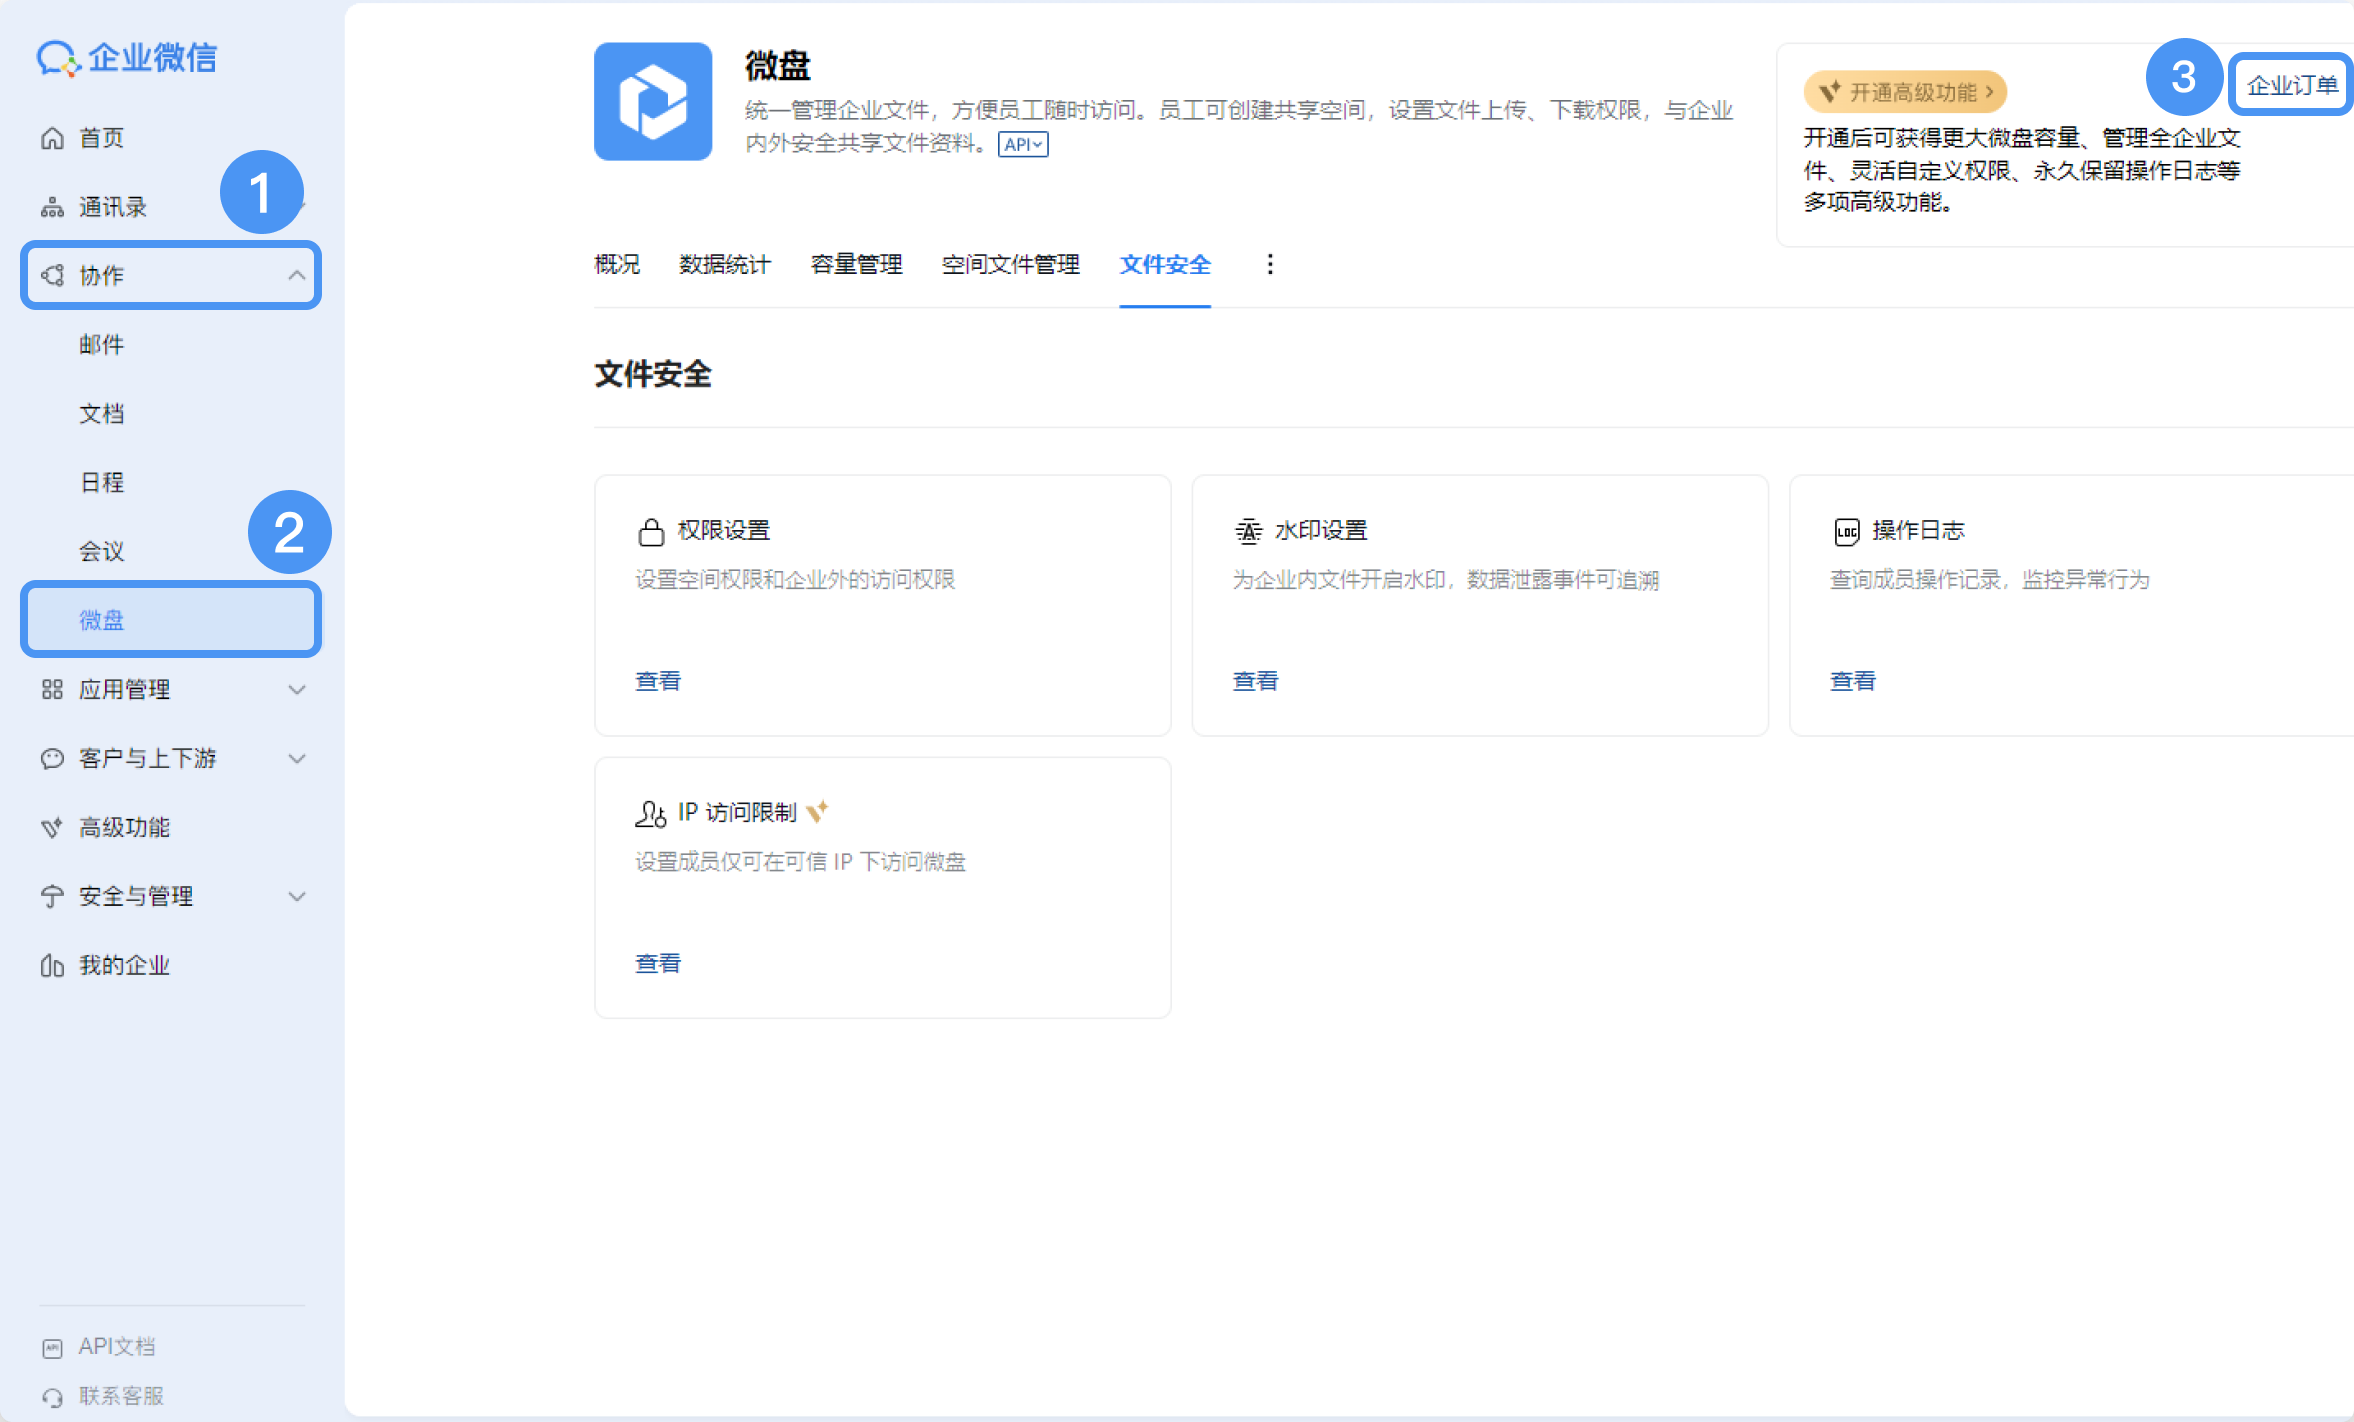The width and height of the screenshot is (2354, 1422).
Task: Open the more tabs three-dot menu
Action: point(1270,264)
